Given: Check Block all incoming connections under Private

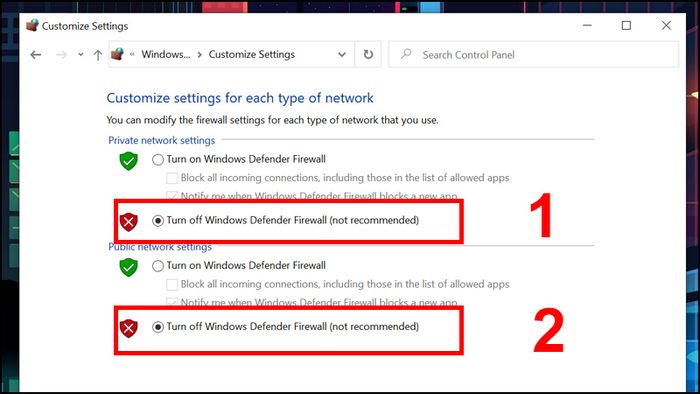Looking at the screenshot, I should click(x=172, y=178).
